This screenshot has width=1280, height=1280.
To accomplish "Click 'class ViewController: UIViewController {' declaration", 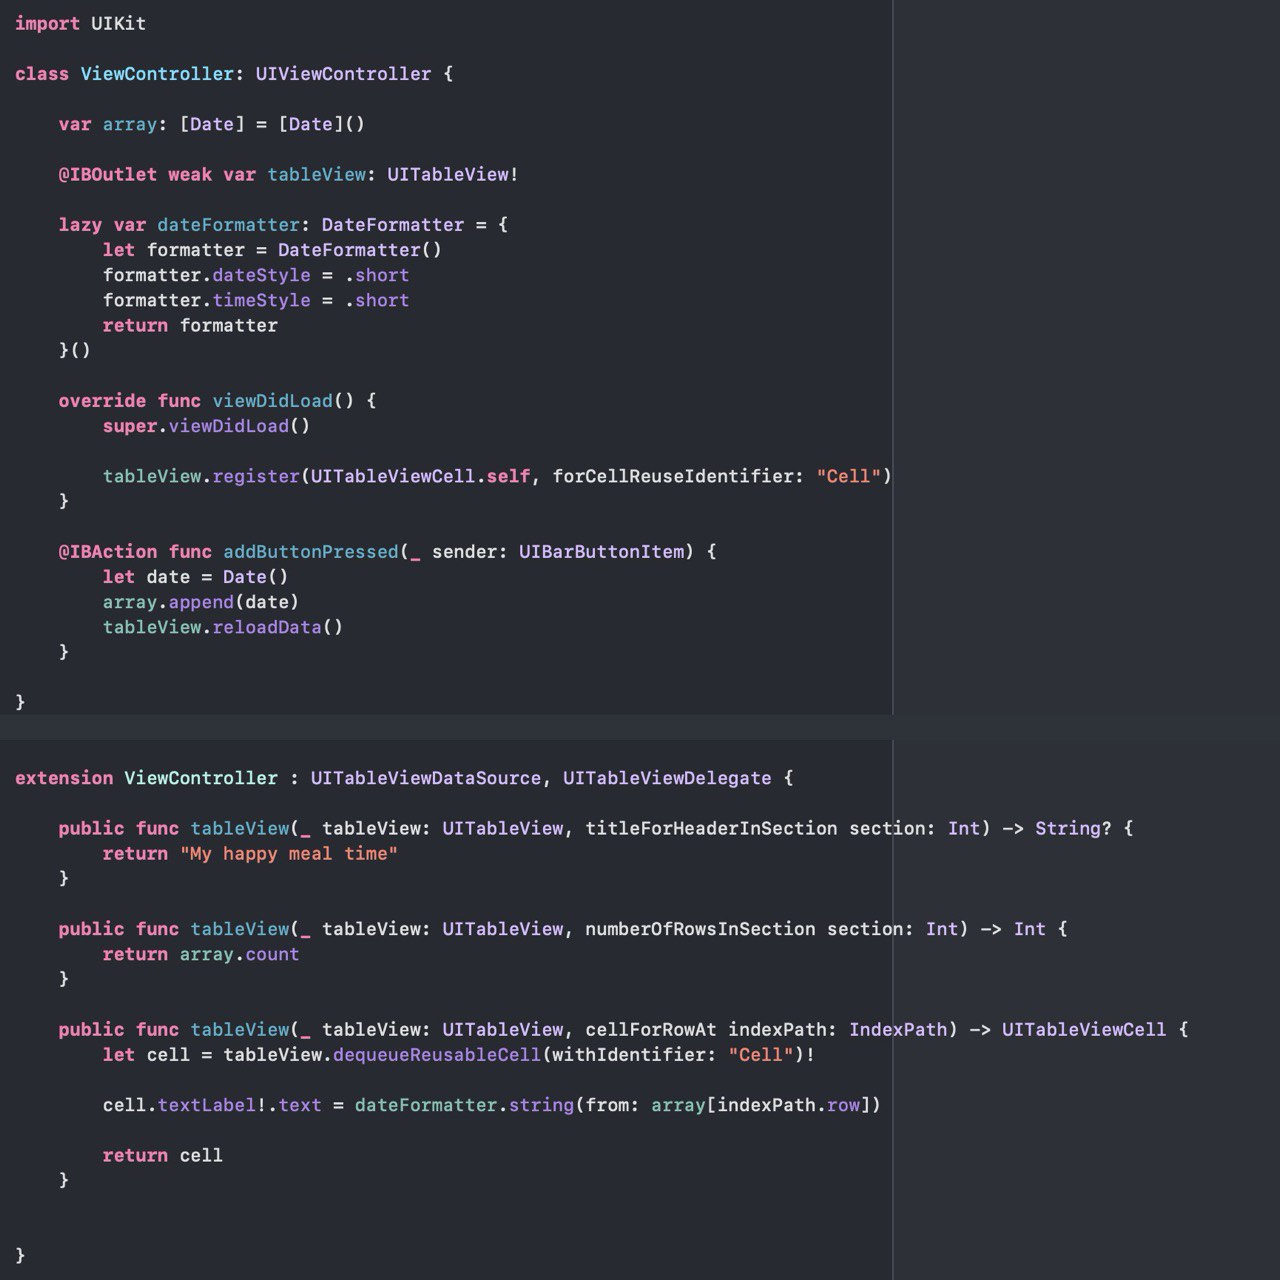I will pos(234,74).
